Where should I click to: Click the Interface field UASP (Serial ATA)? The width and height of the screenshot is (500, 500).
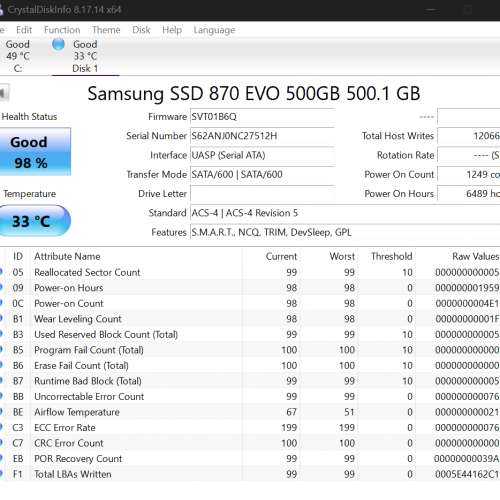[262, 155]
